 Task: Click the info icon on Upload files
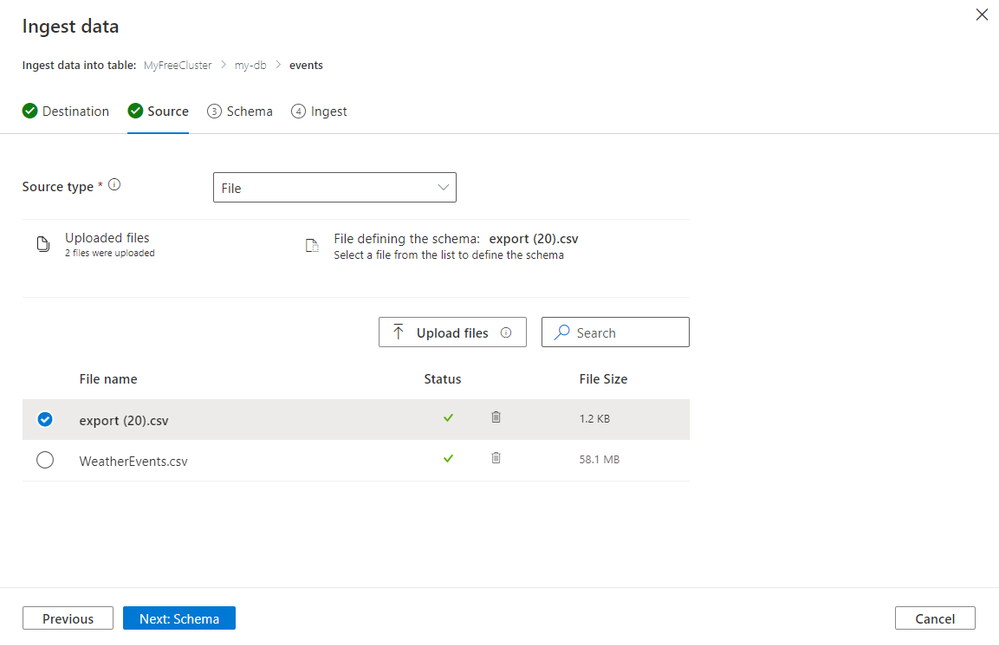coord(506,333)
